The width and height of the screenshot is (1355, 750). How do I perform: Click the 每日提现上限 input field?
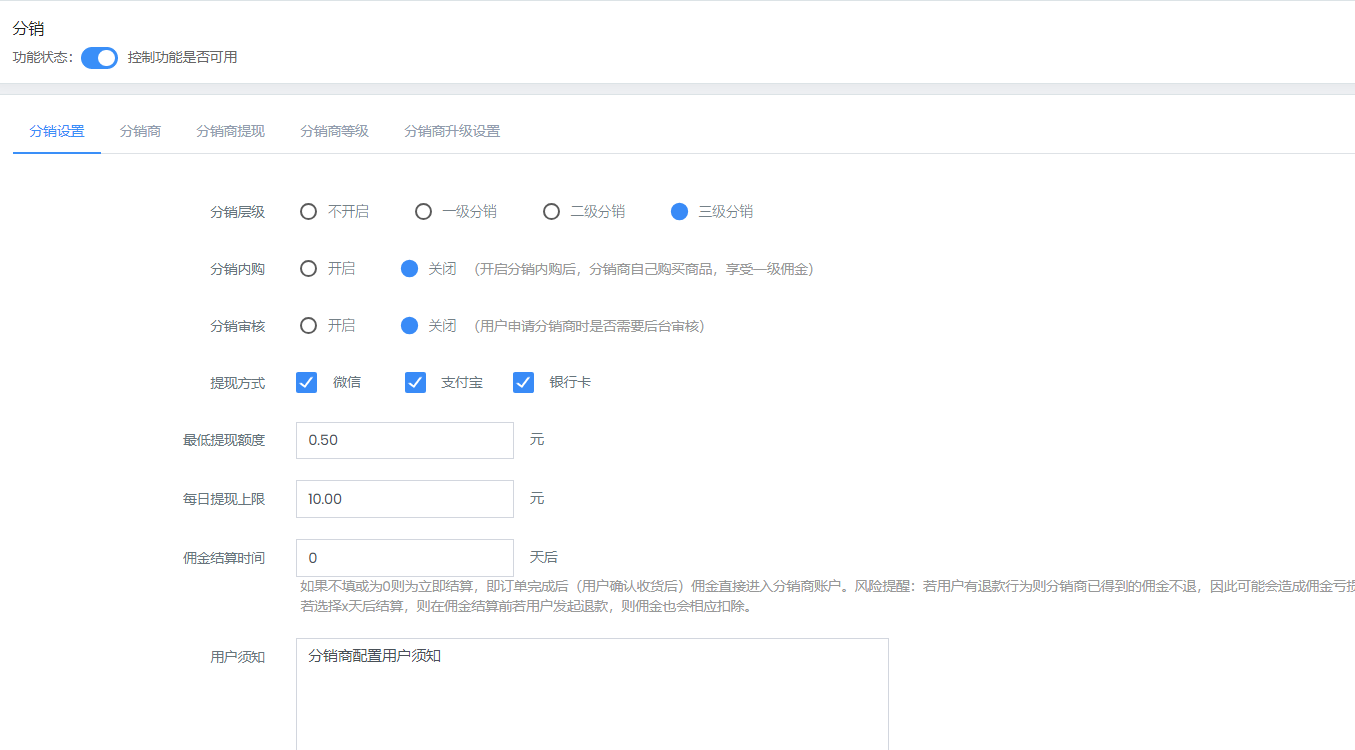tap(404, 499)
